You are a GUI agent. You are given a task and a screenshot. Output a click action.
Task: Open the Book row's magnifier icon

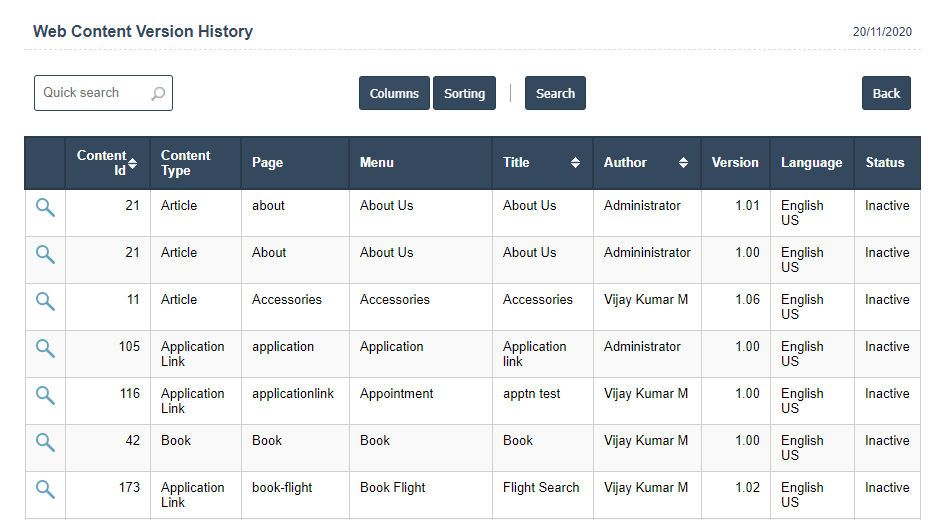[45, 442]
